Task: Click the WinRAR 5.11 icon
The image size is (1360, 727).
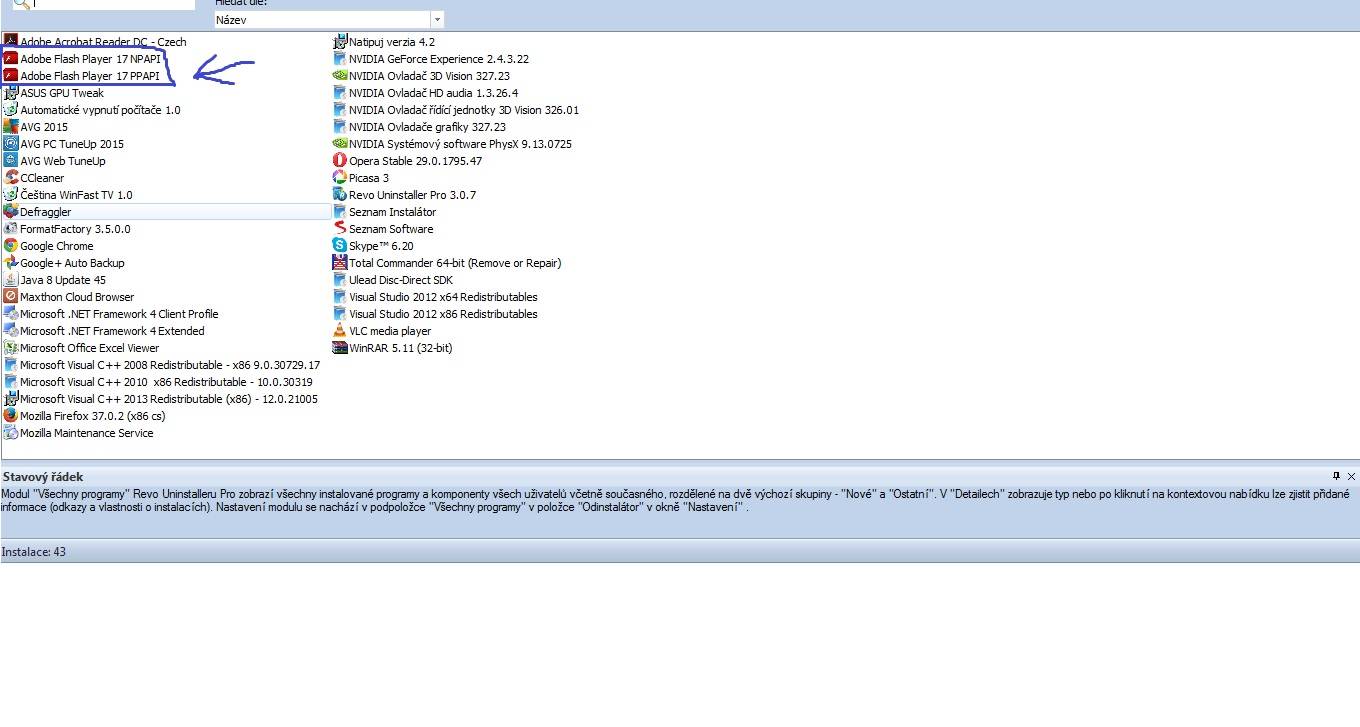Action: tap(340, 348)
